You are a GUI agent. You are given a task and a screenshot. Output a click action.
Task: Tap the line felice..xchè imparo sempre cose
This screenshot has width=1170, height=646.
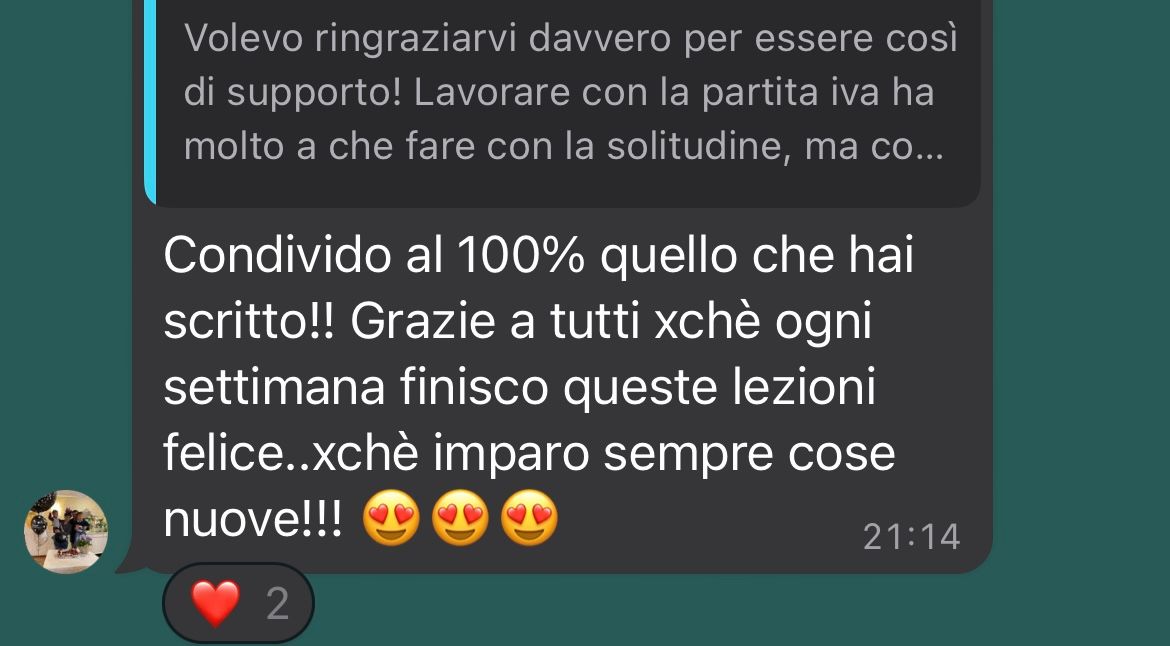click(x=529, y=454)
